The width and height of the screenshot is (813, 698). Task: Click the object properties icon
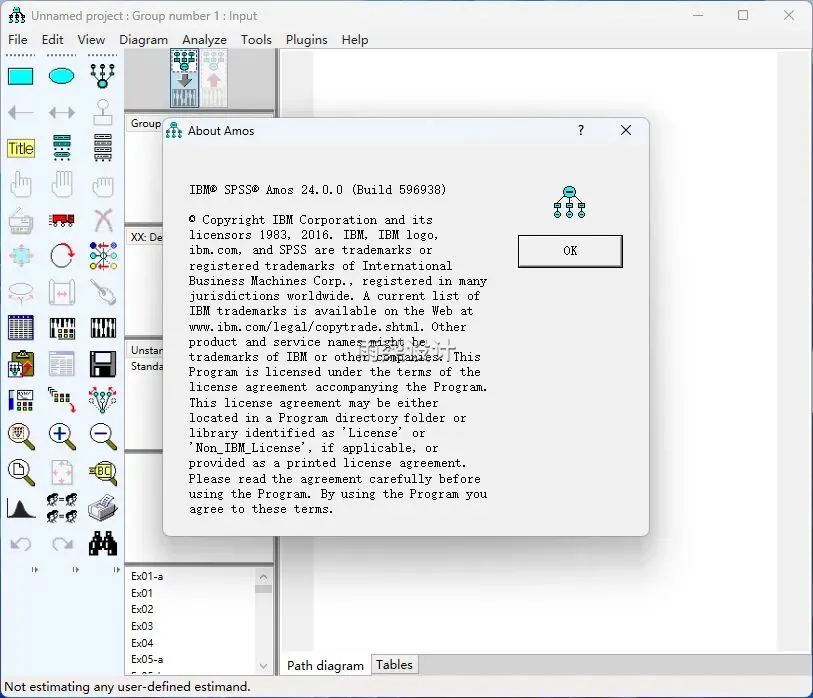click(x=21, y=400)
